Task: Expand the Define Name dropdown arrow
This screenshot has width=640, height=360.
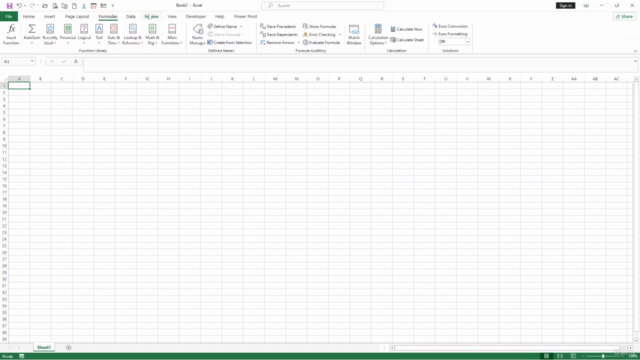Action: tap(241, 27)
